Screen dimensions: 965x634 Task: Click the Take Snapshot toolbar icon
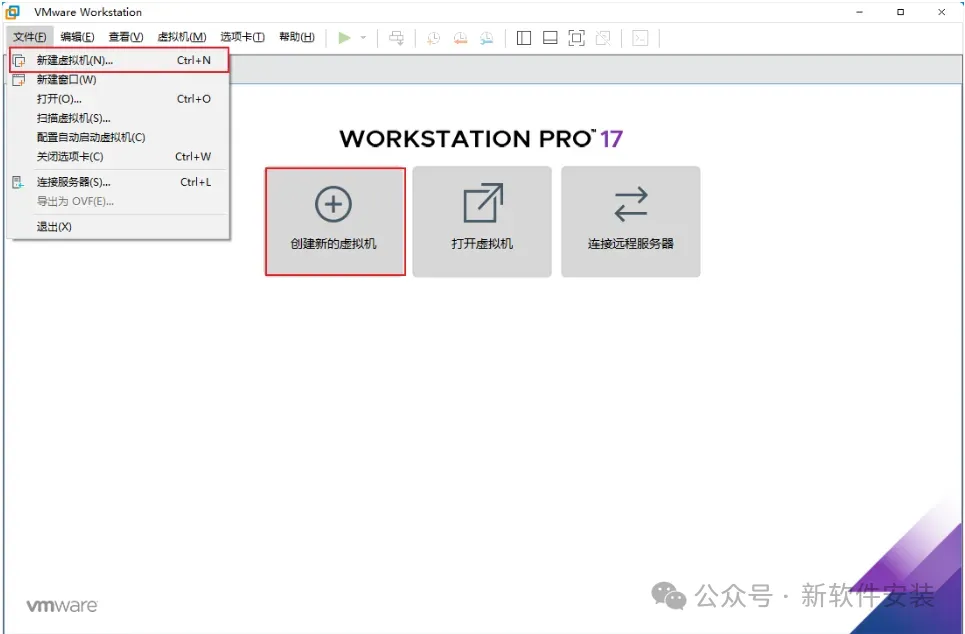pyautogui.click(x=434, y=38)
